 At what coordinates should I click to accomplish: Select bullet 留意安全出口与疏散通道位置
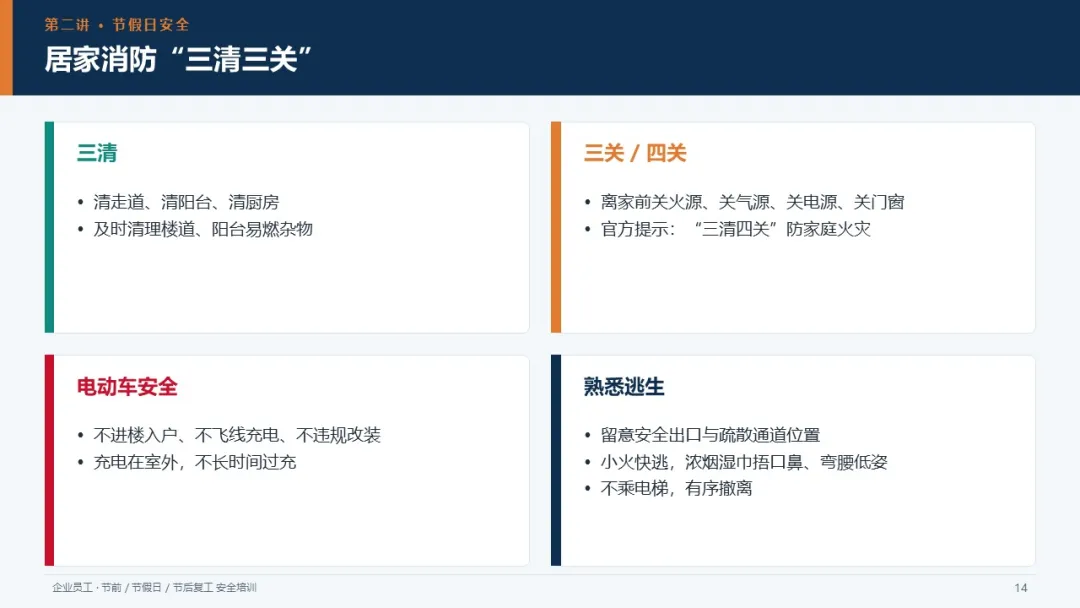coord(710,434)
